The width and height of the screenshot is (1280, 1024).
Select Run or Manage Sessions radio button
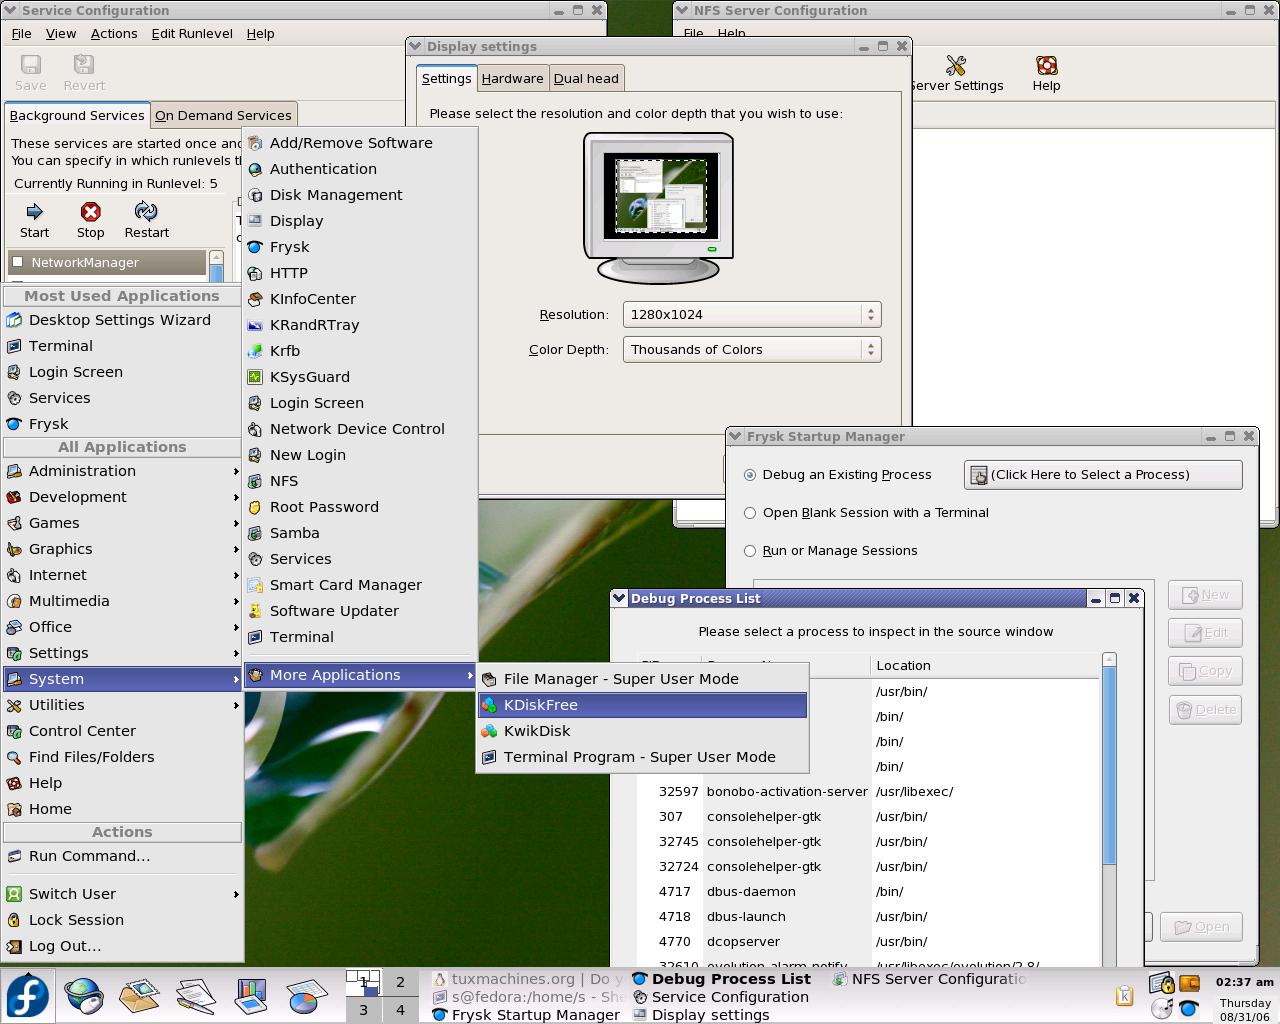(750, 551)
